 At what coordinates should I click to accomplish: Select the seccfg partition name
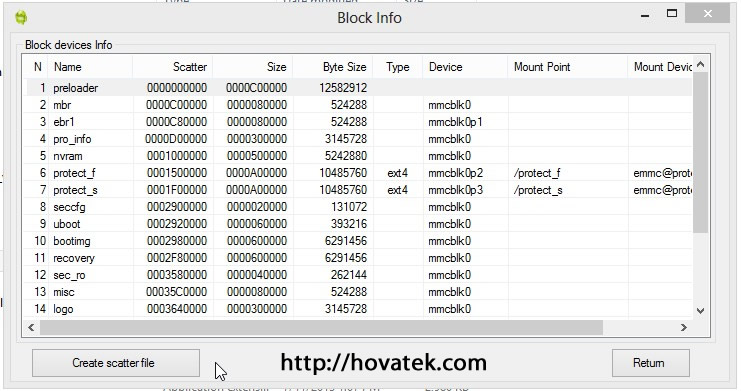pos(69,207)
